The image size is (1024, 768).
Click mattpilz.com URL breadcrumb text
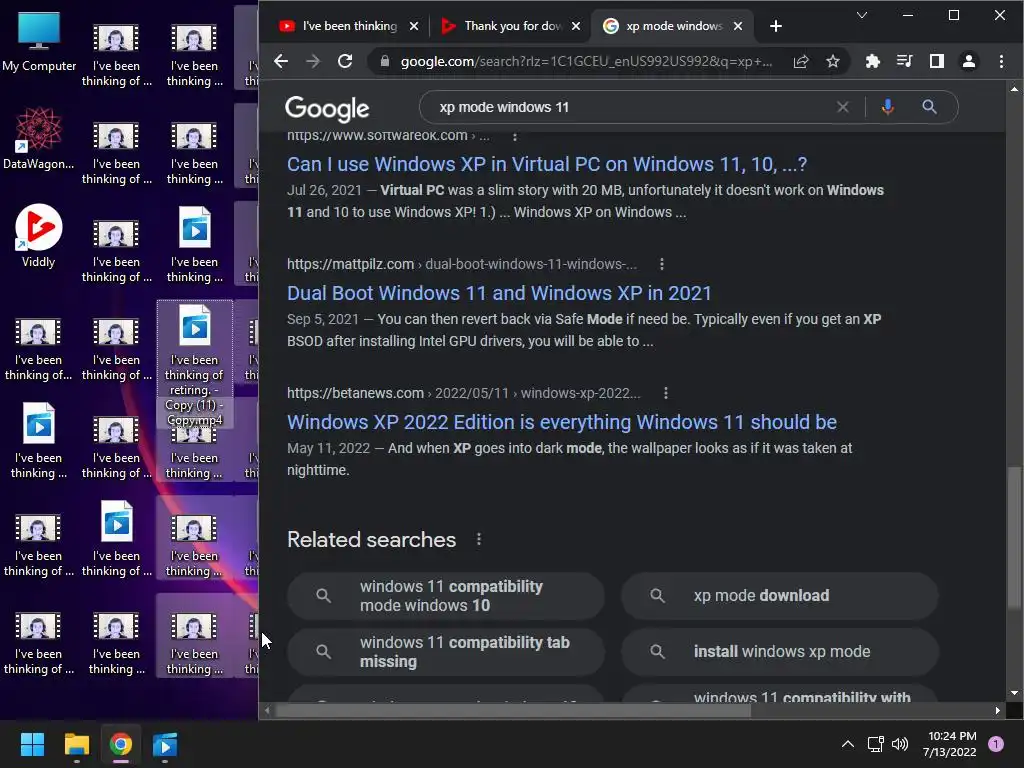[x=462, y=264]
